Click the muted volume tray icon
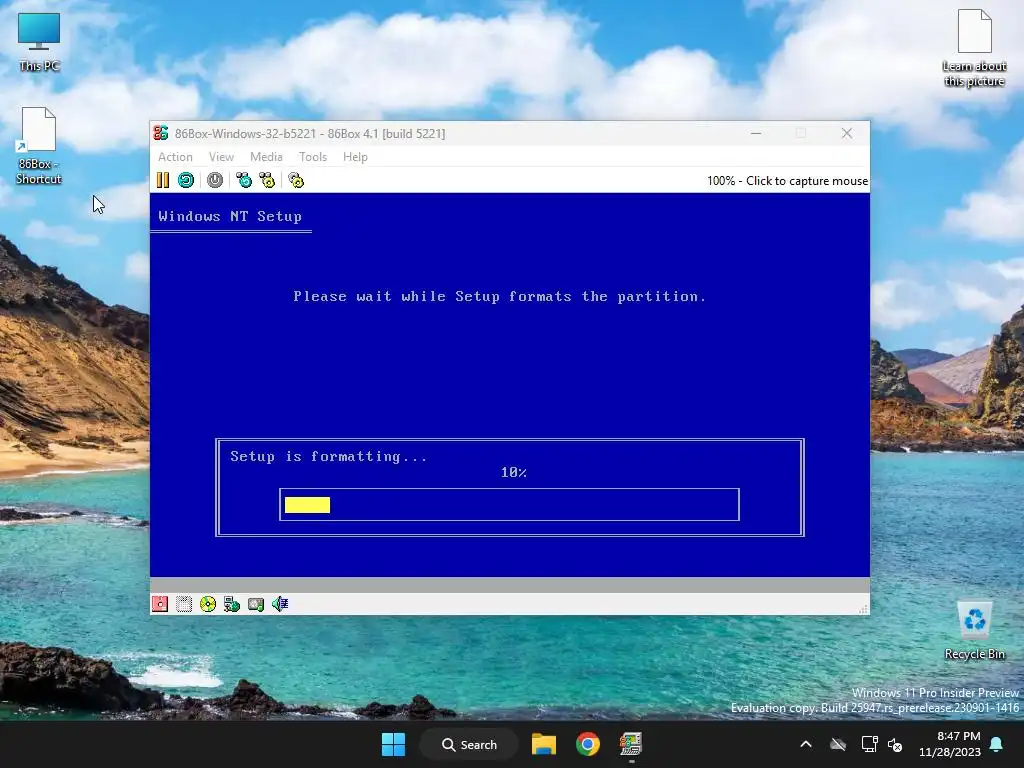This screenshot has width=1024, height=768. tap(895, 744)
